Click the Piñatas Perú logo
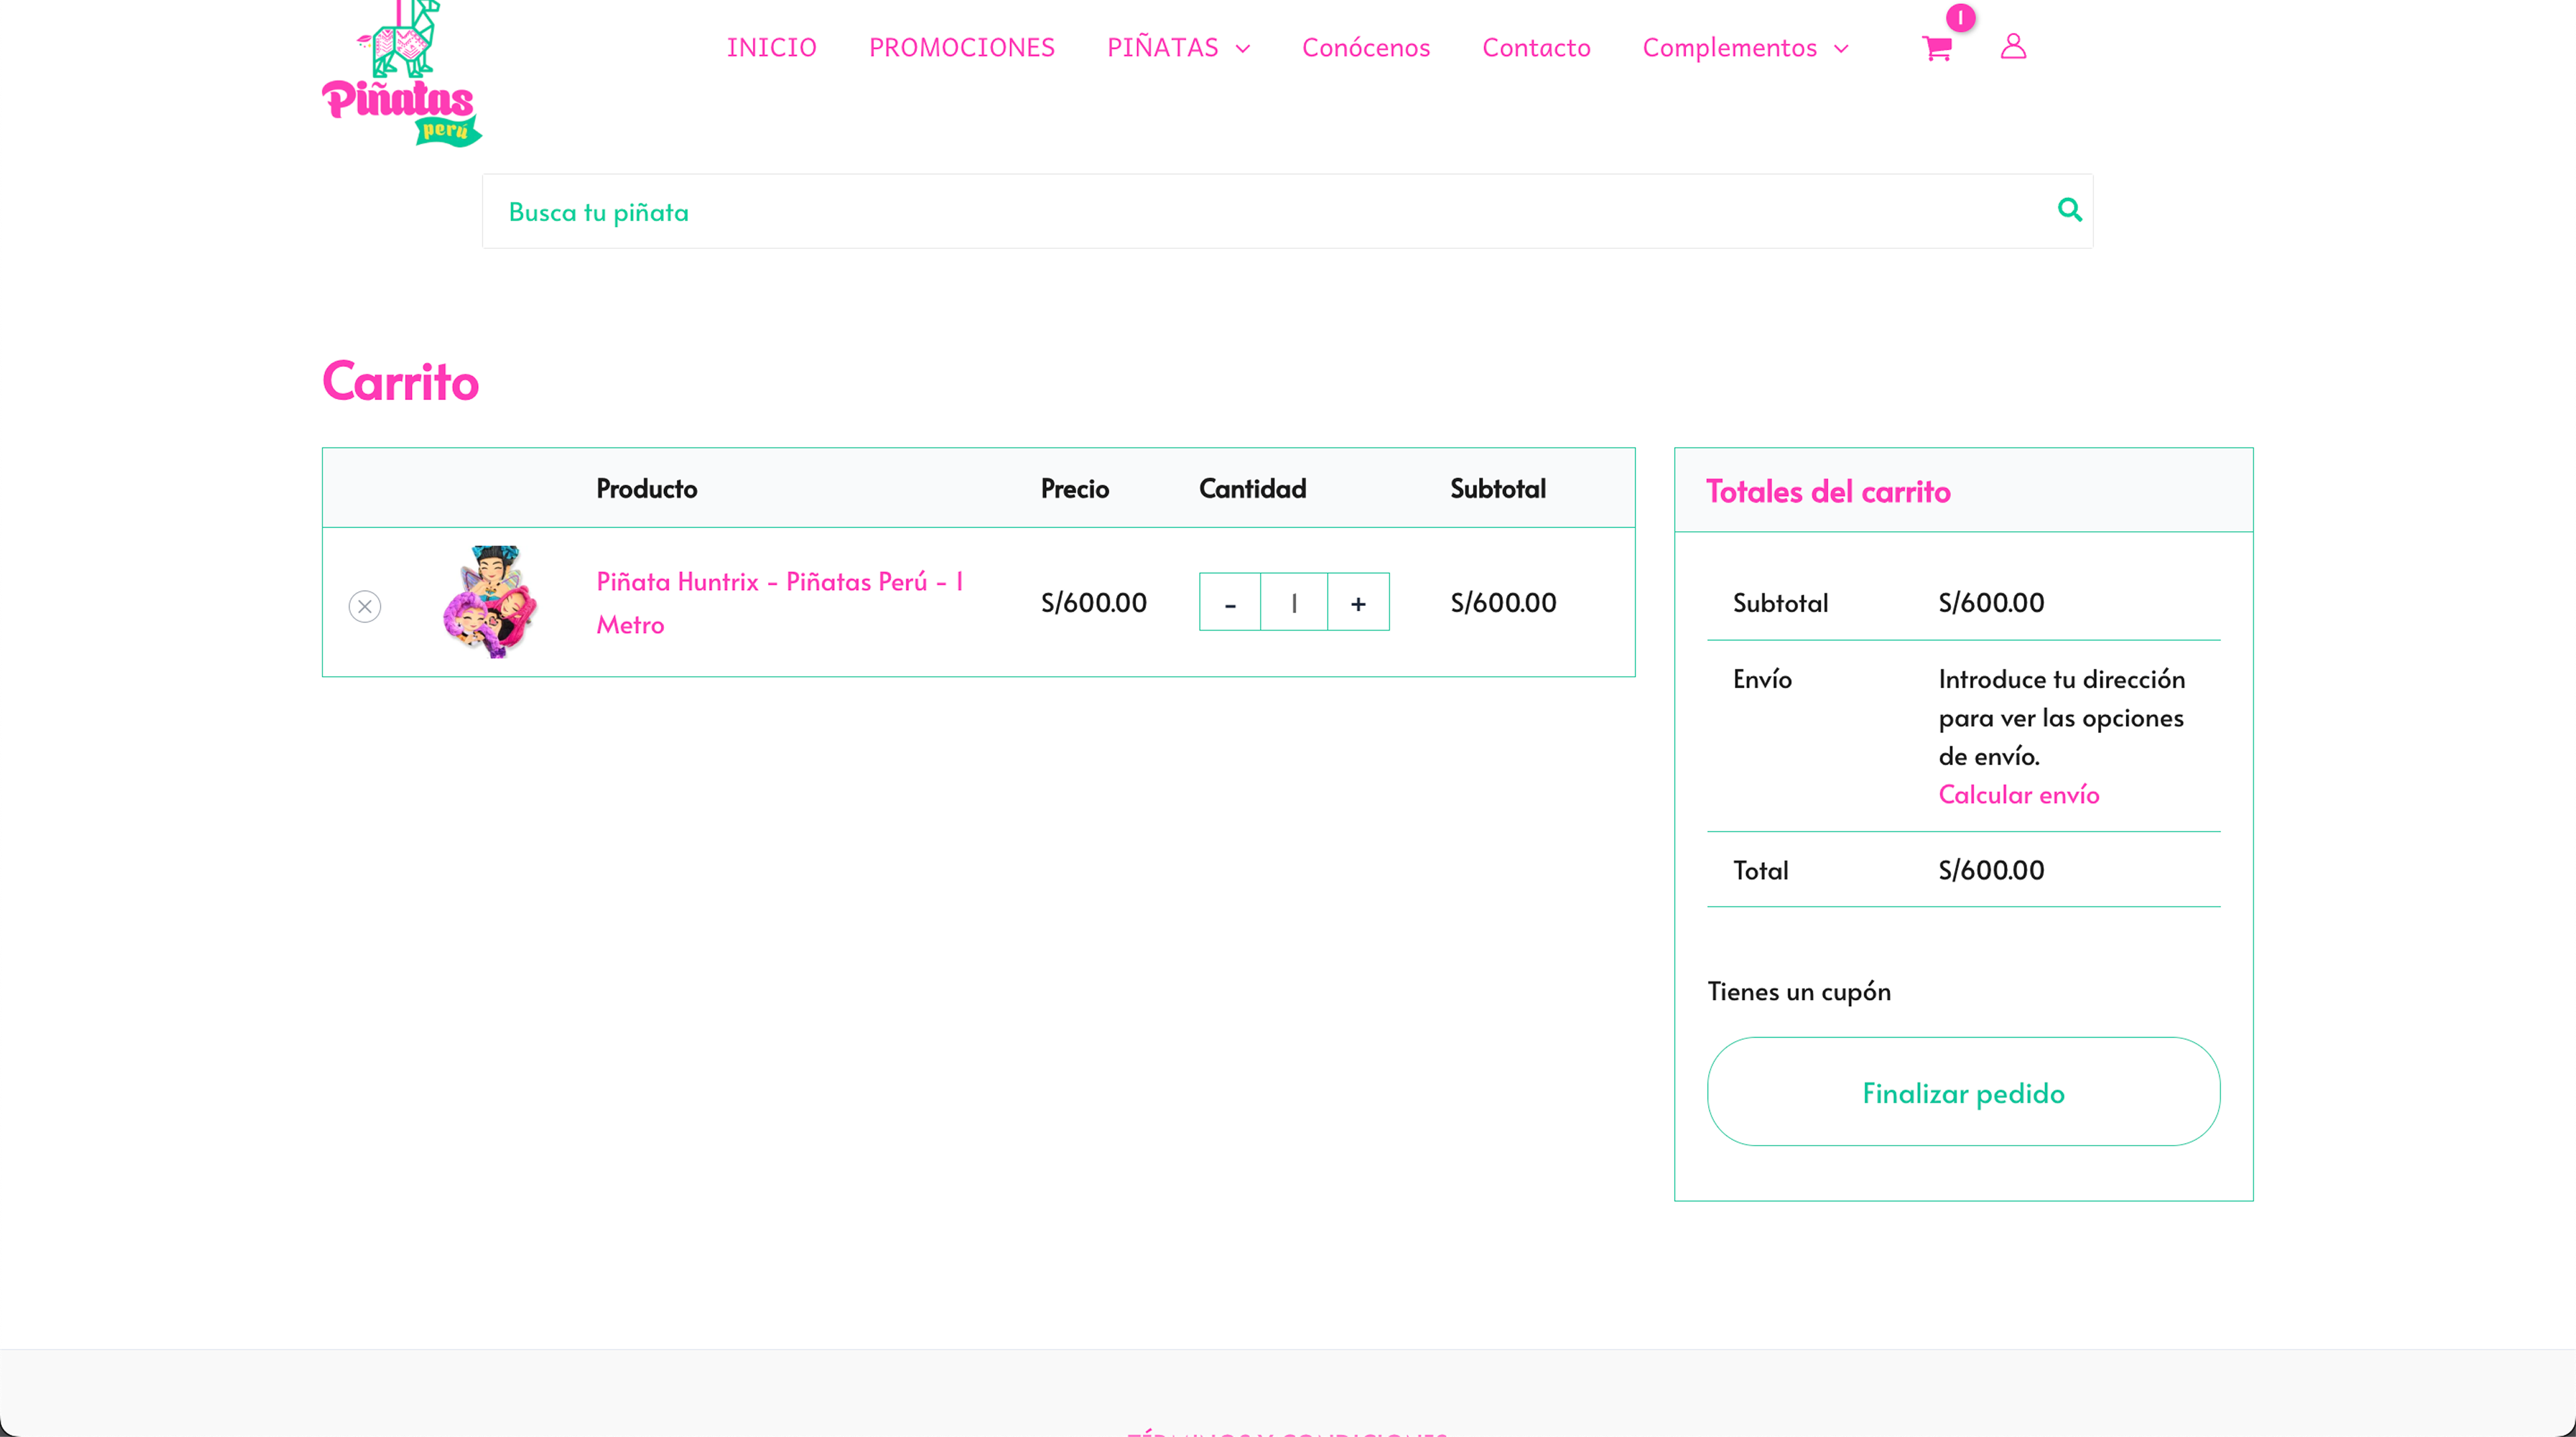The height and width of the screenshot is (1437, 2576). coord(401,74)
